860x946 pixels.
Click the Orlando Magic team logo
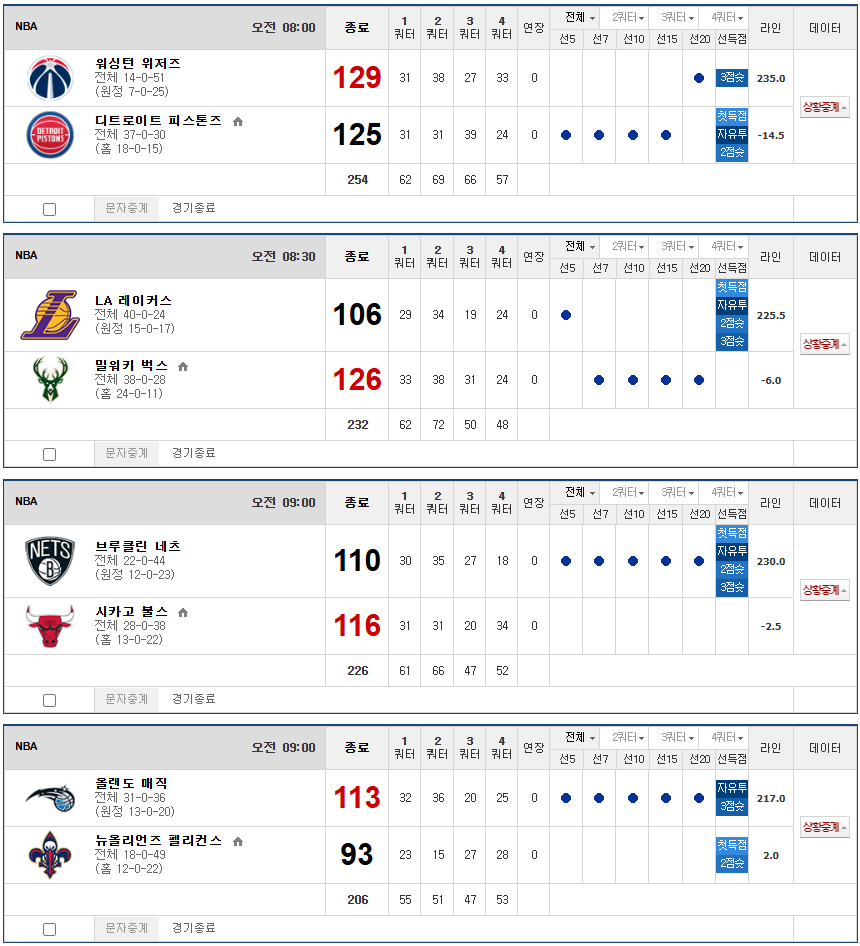(x=50, y=798)
